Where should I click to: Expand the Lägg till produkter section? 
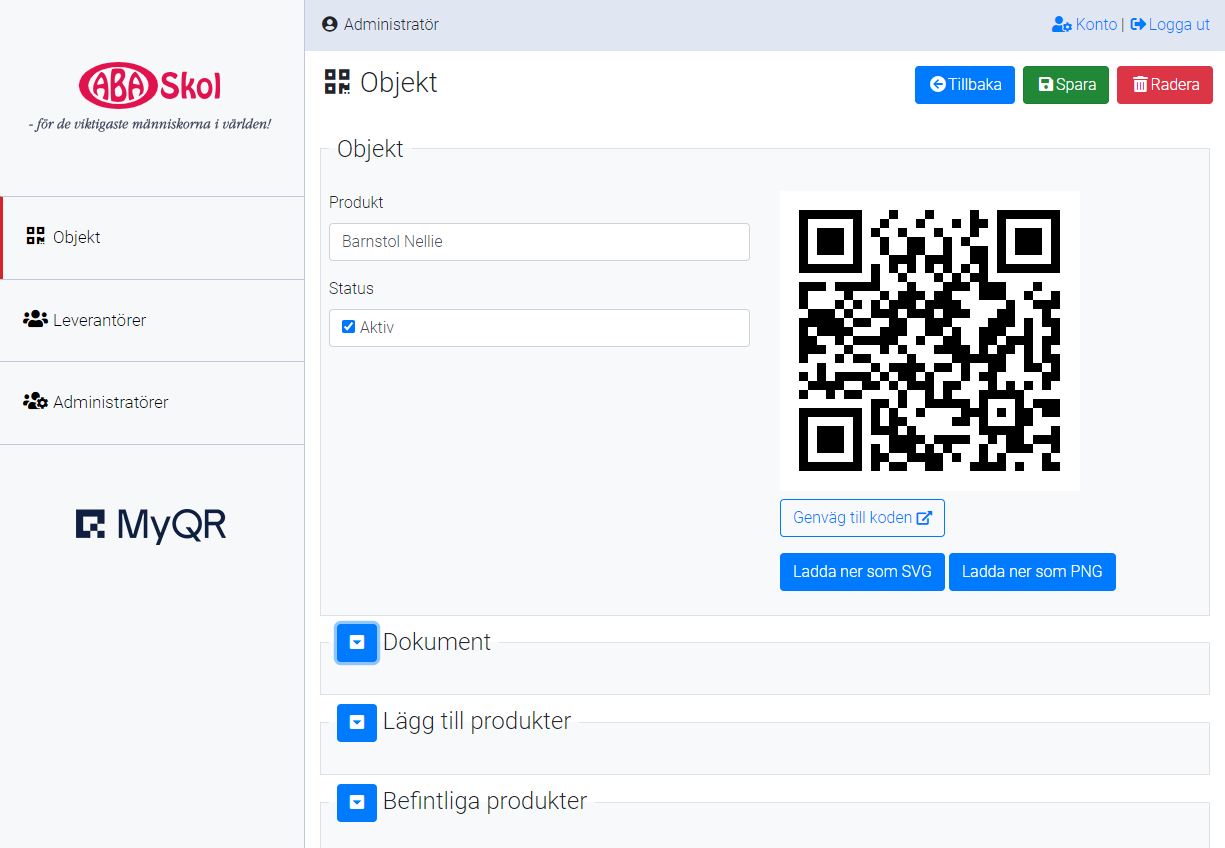(x=357, y=722)
